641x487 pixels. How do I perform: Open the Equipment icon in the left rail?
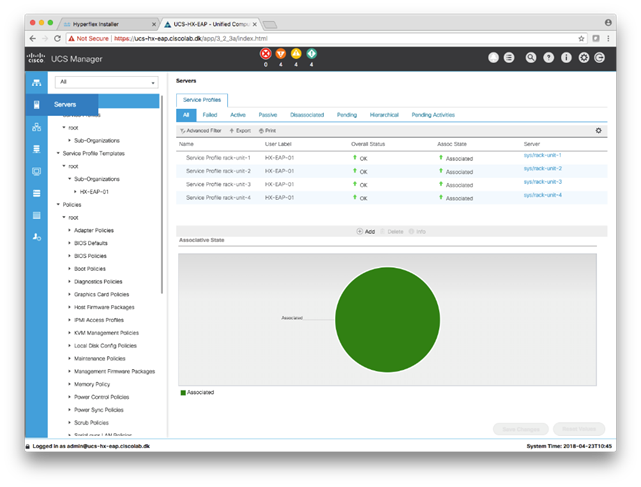(36, 83)
